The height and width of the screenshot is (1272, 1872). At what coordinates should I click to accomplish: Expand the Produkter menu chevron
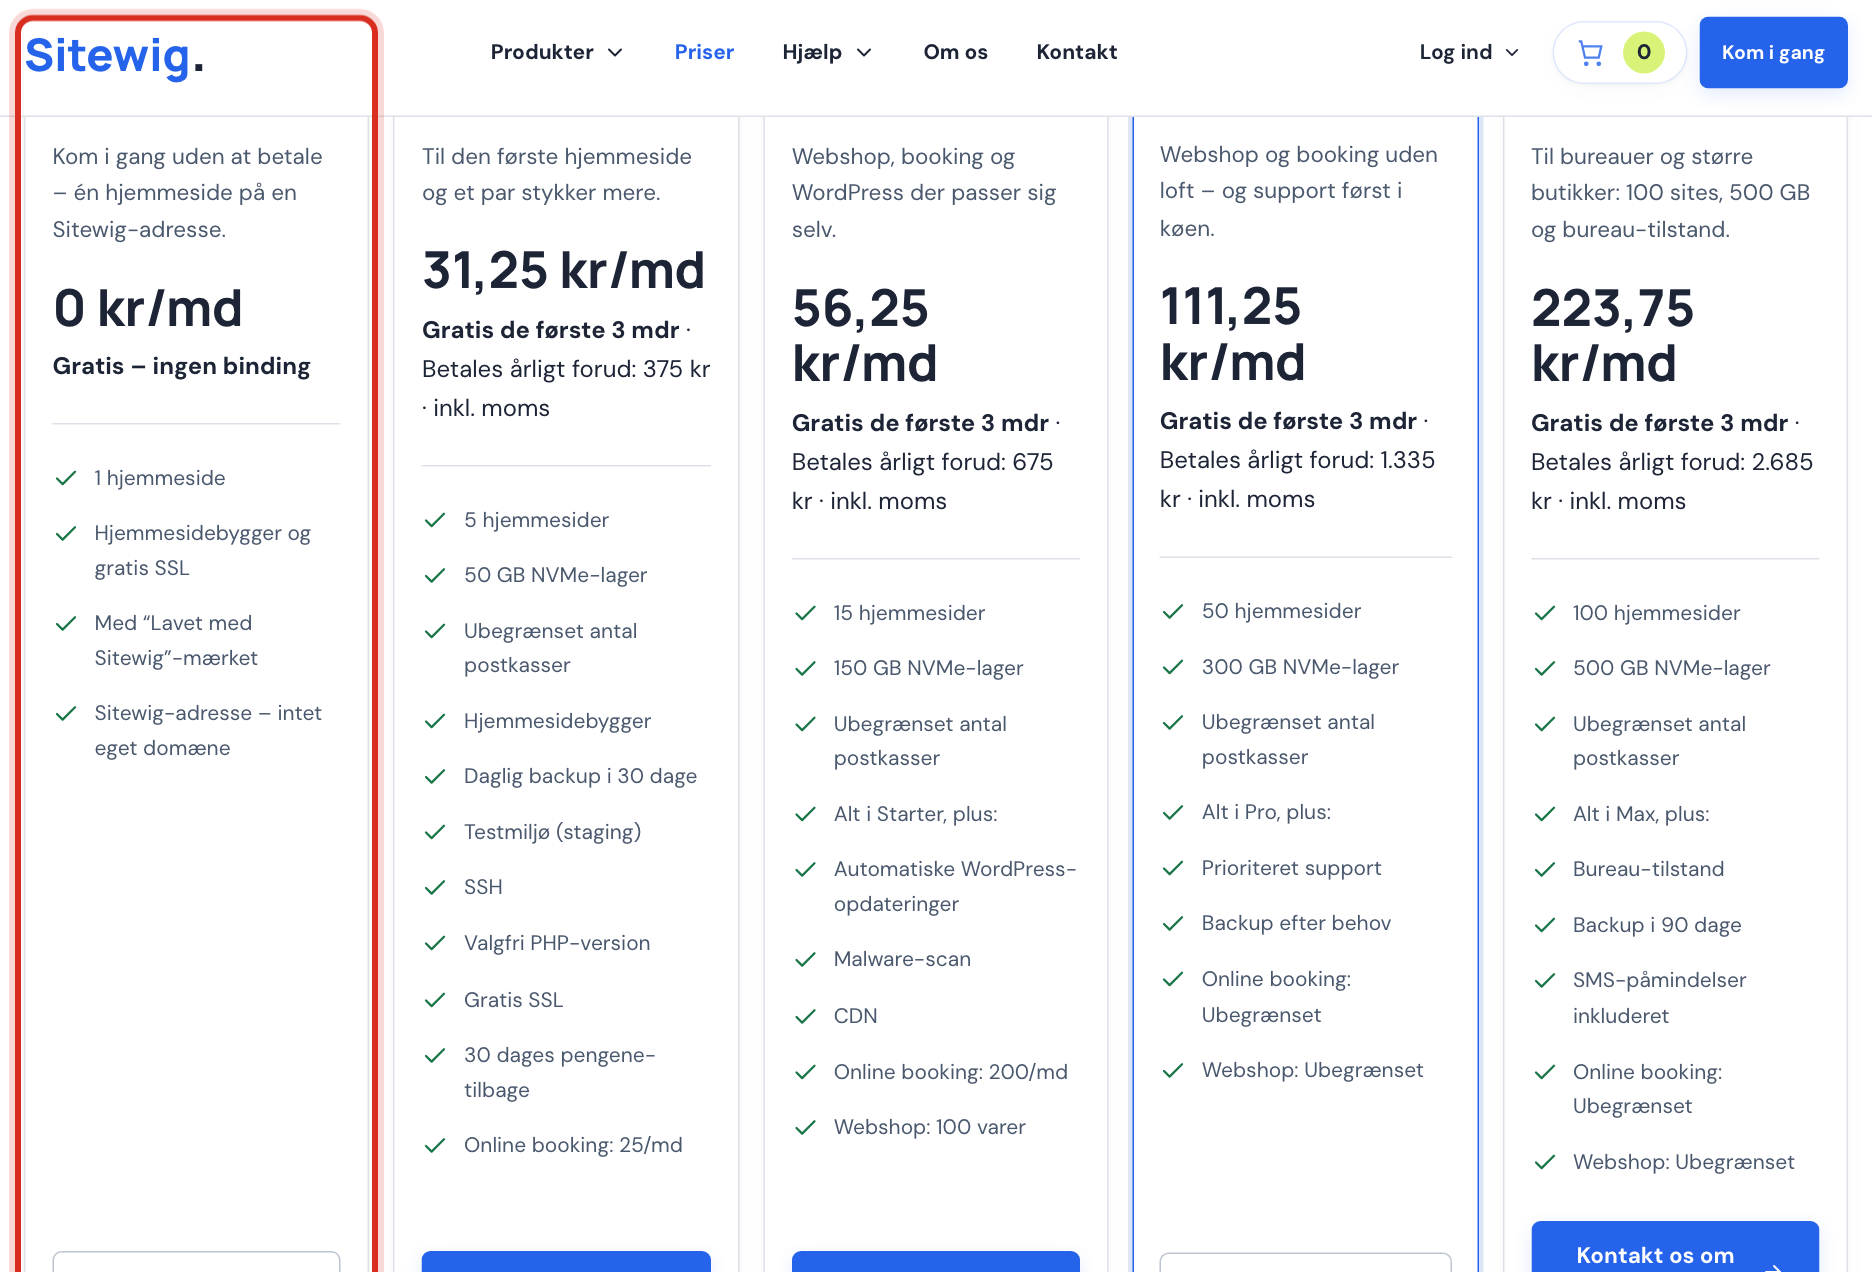click(616, 52)
